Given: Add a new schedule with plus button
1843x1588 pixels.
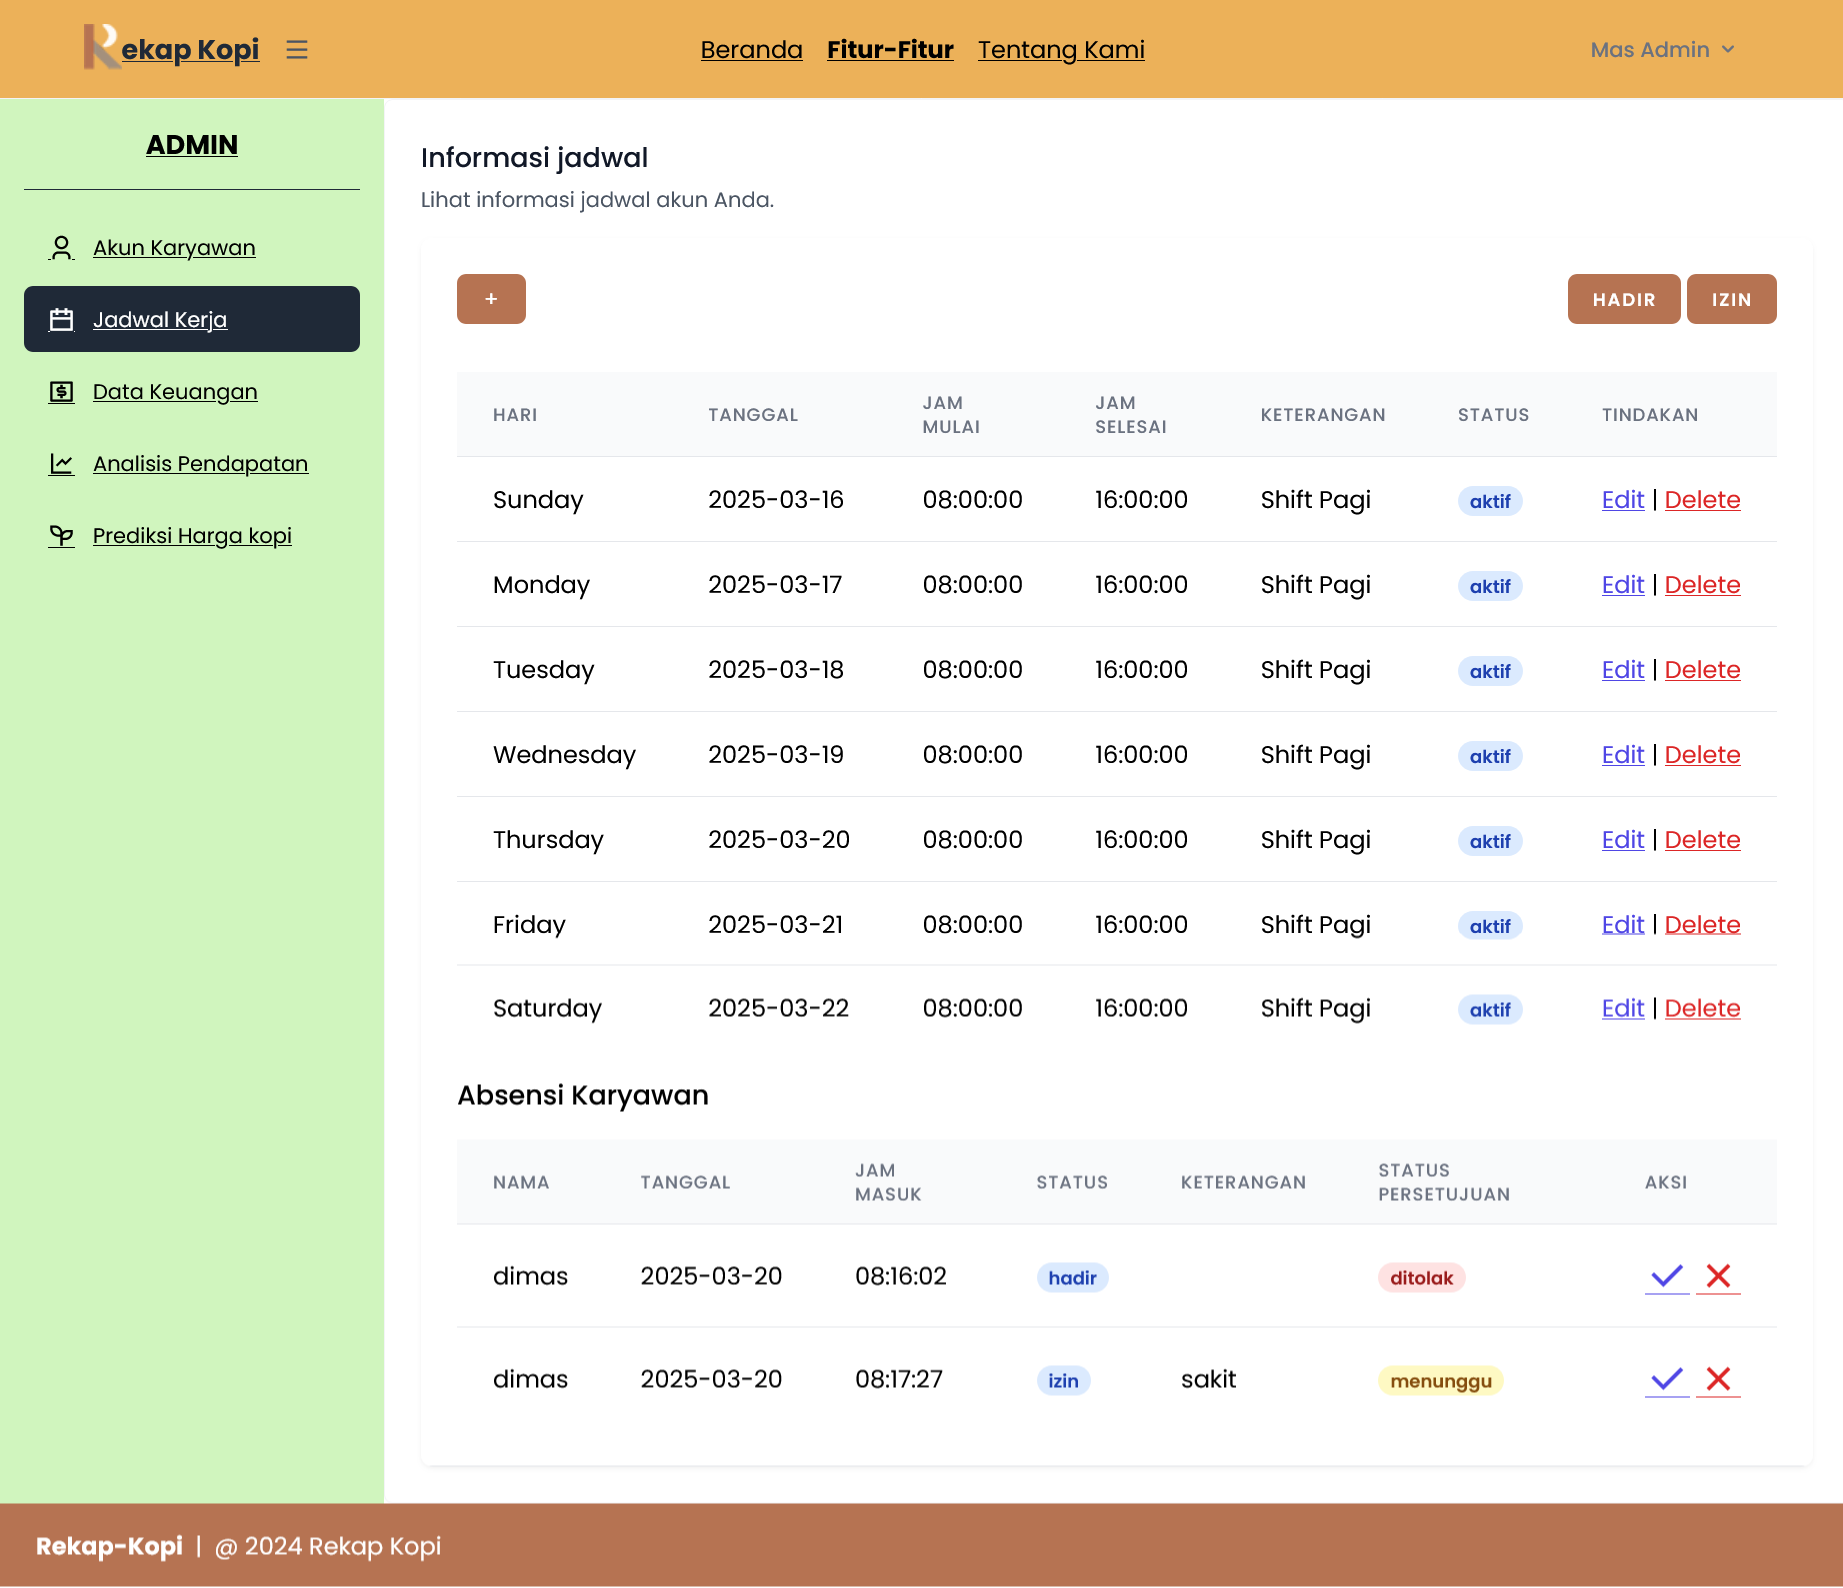Looking at the screenshot, I should coord(491,299).
